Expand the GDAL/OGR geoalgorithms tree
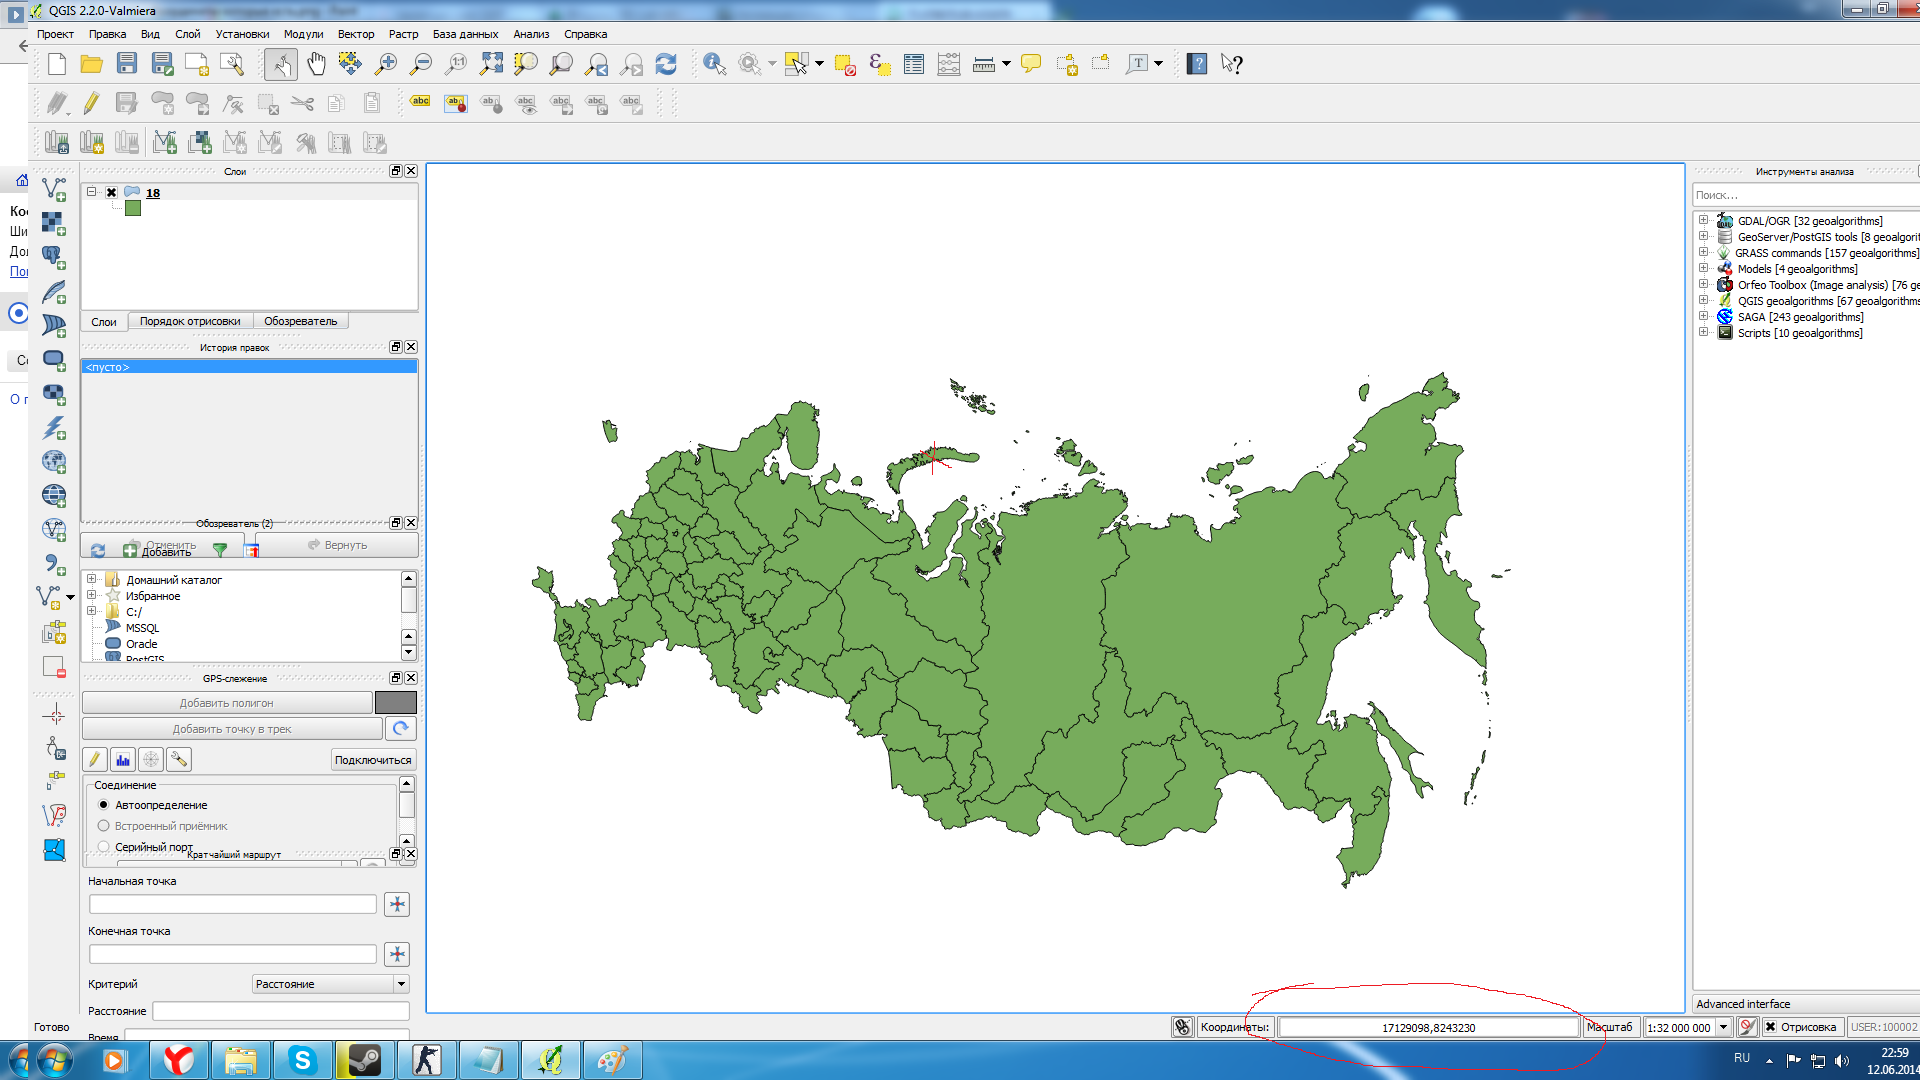Viewport: 1920px width, 1080px height. (1704, 220)
